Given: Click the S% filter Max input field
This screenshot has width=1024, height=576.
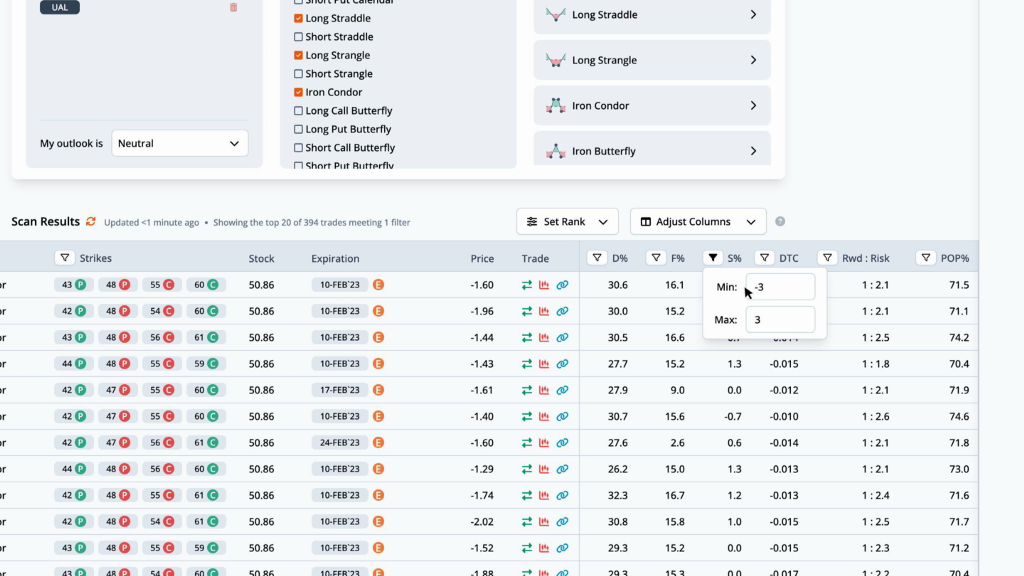Looking at the screenshot, I should [780, 320].
